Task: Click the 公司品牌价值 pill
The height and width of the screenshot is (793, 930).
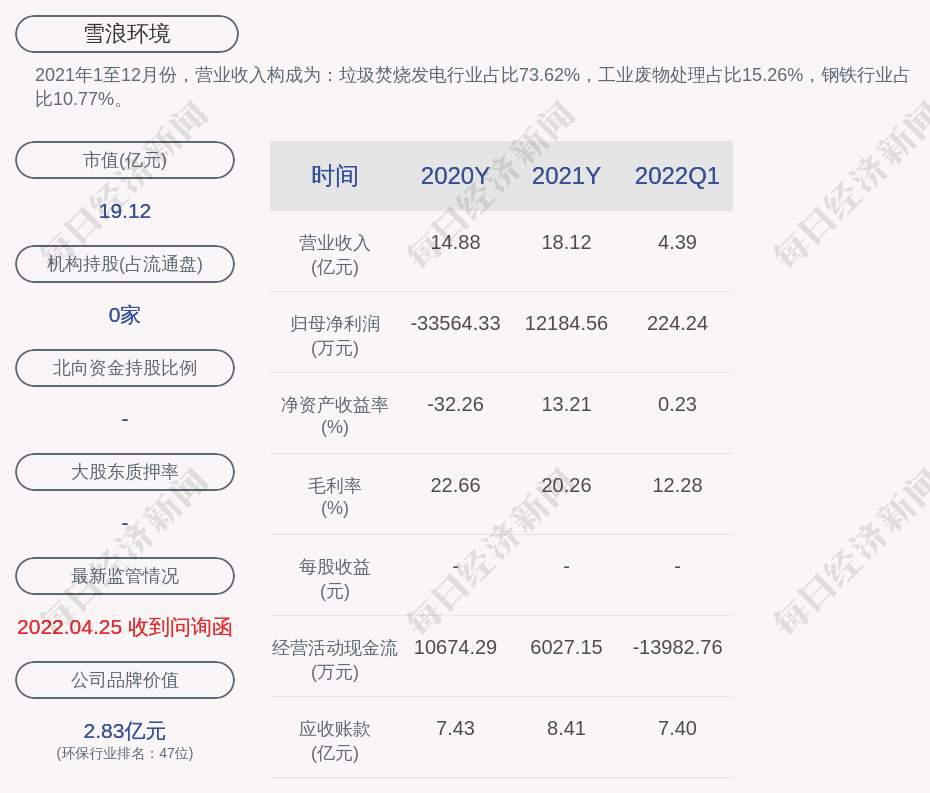Action: [125, 680]
